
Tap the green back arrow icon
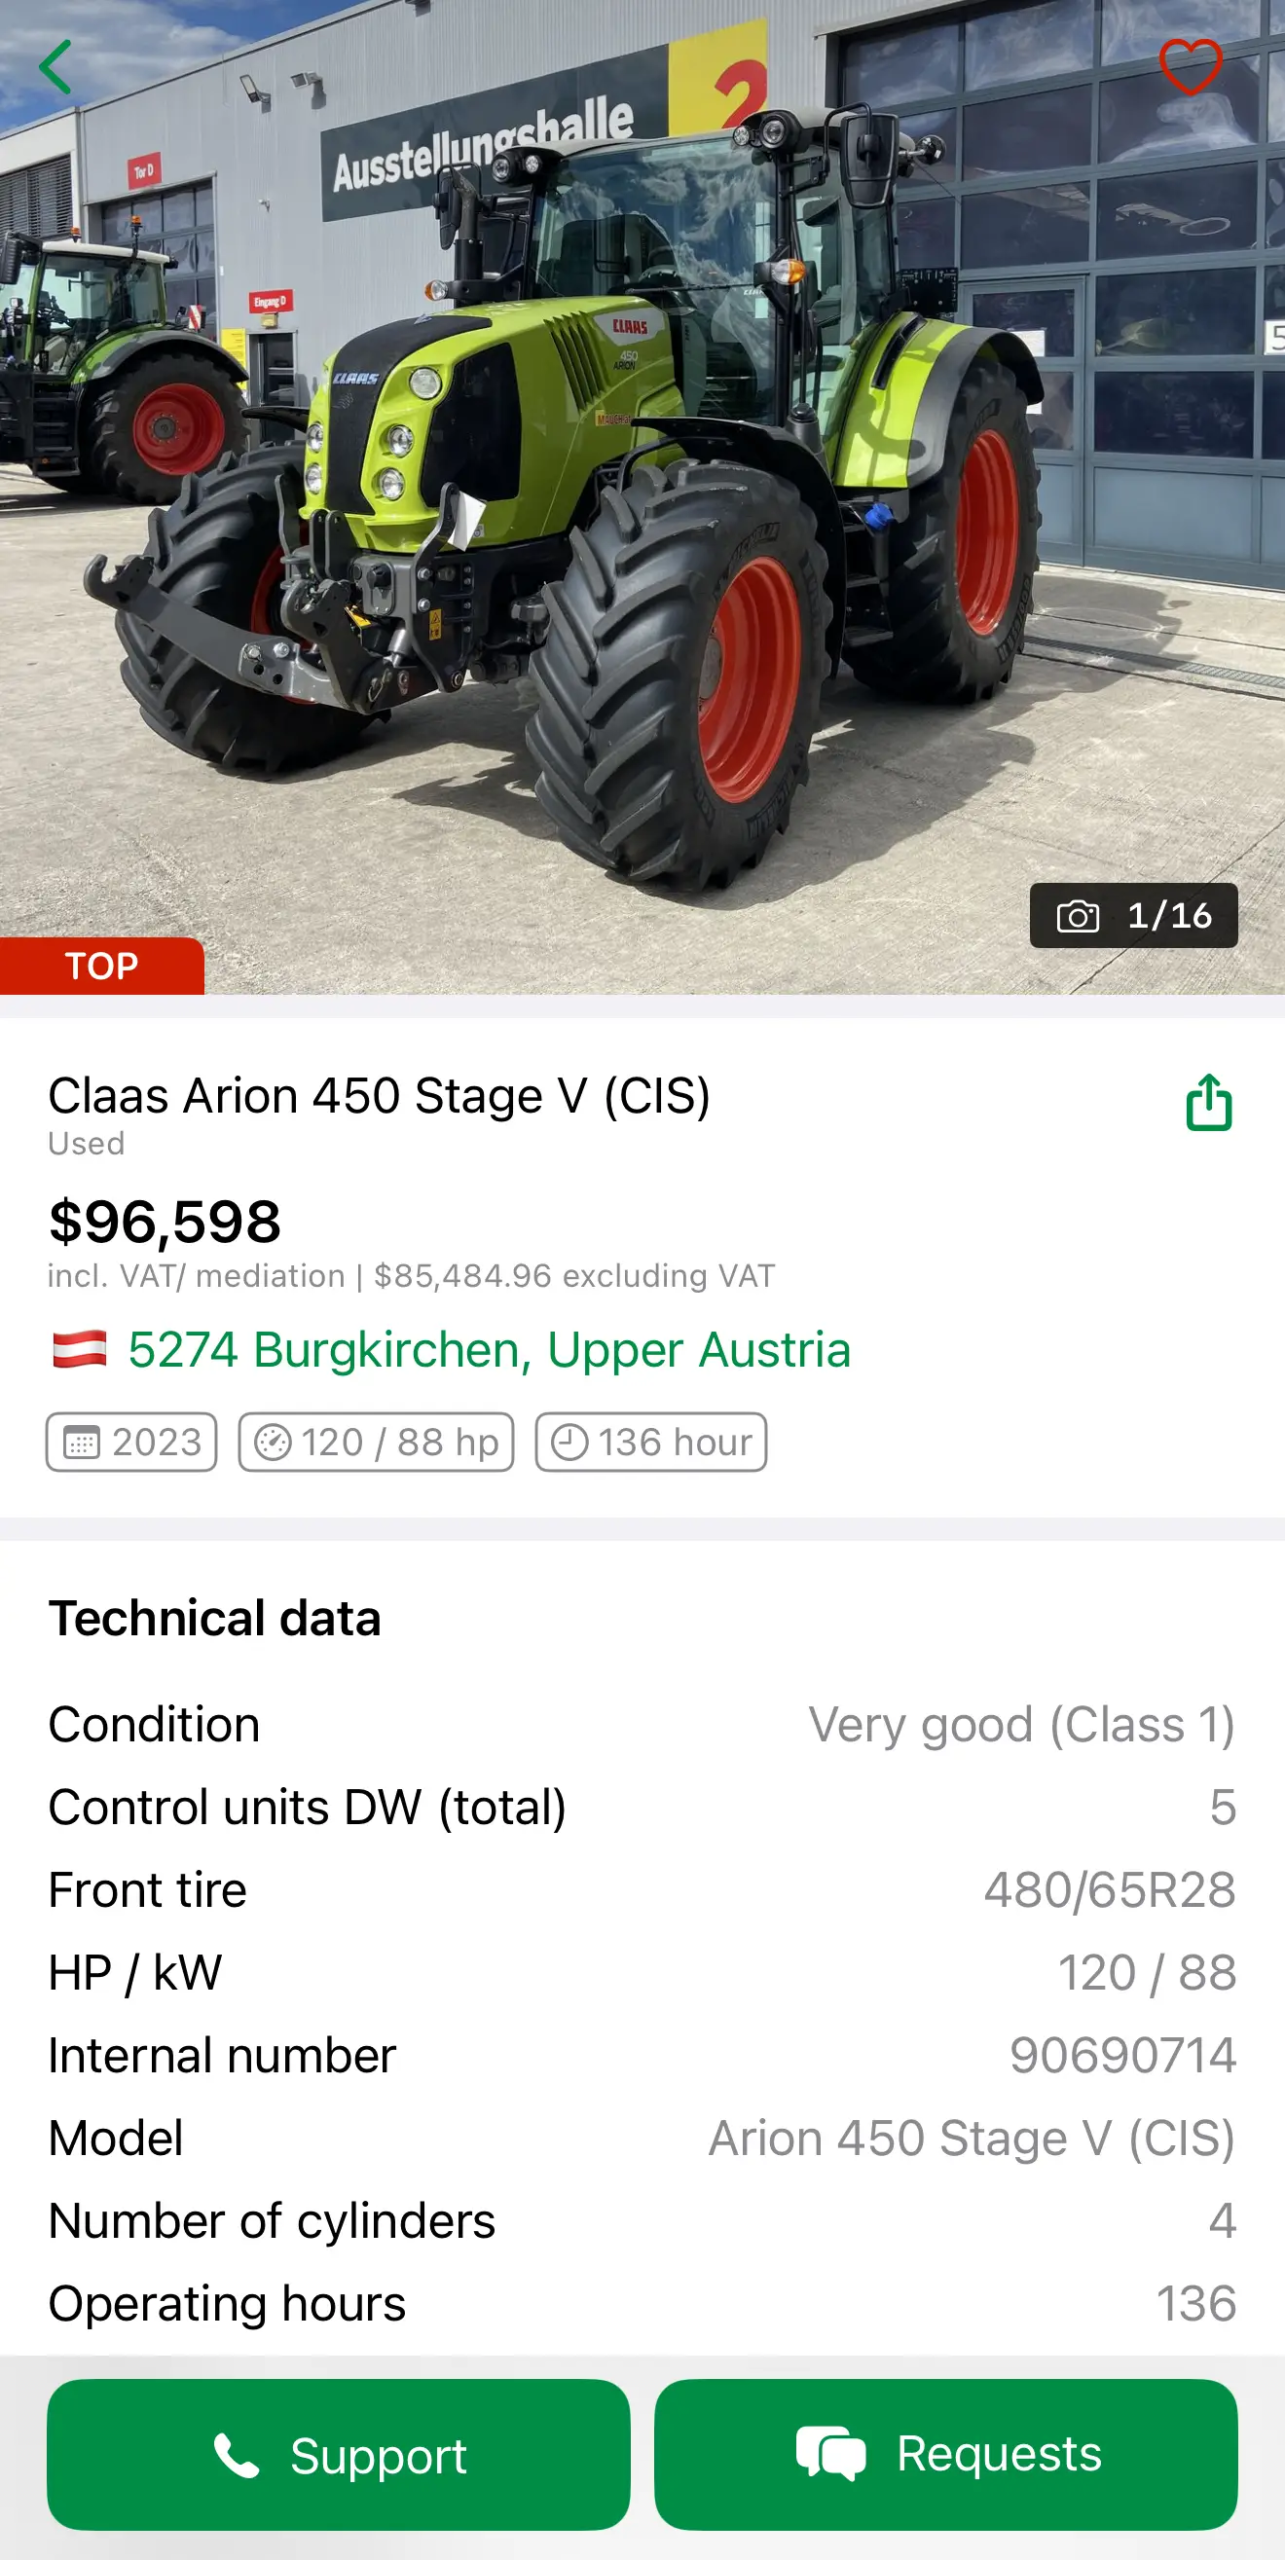[56, 67]
